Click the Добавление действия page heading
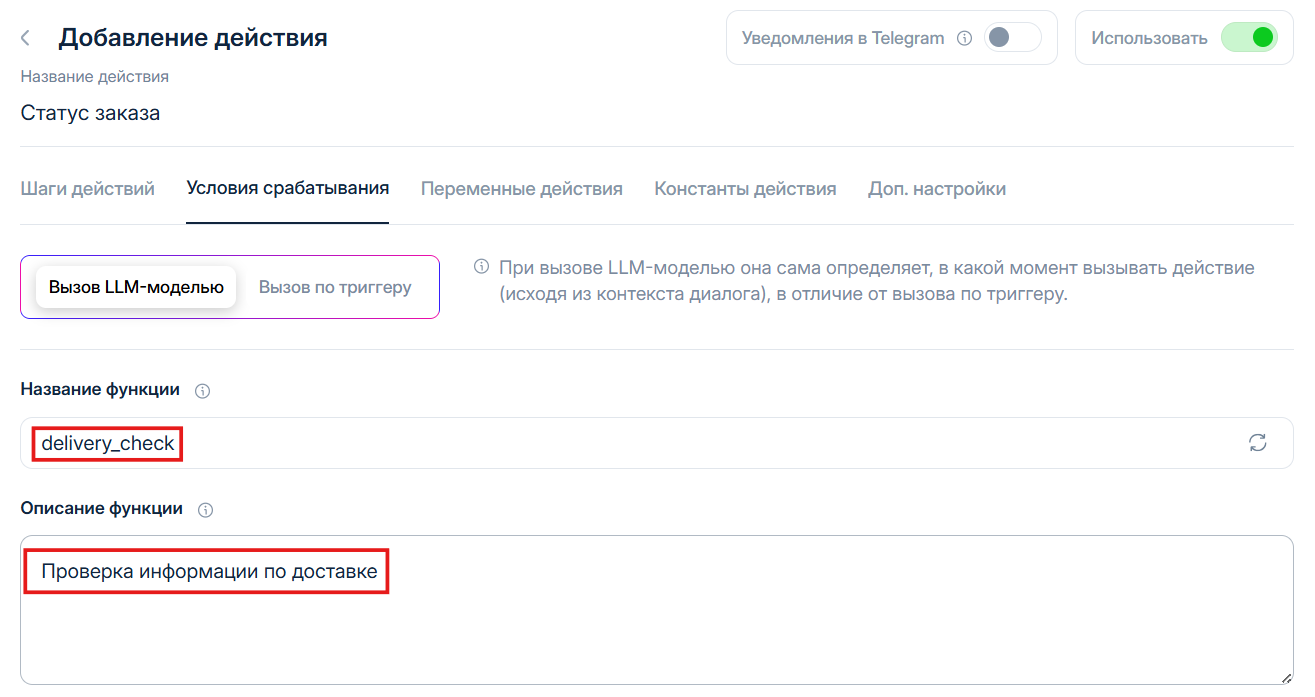 [193, 38]
